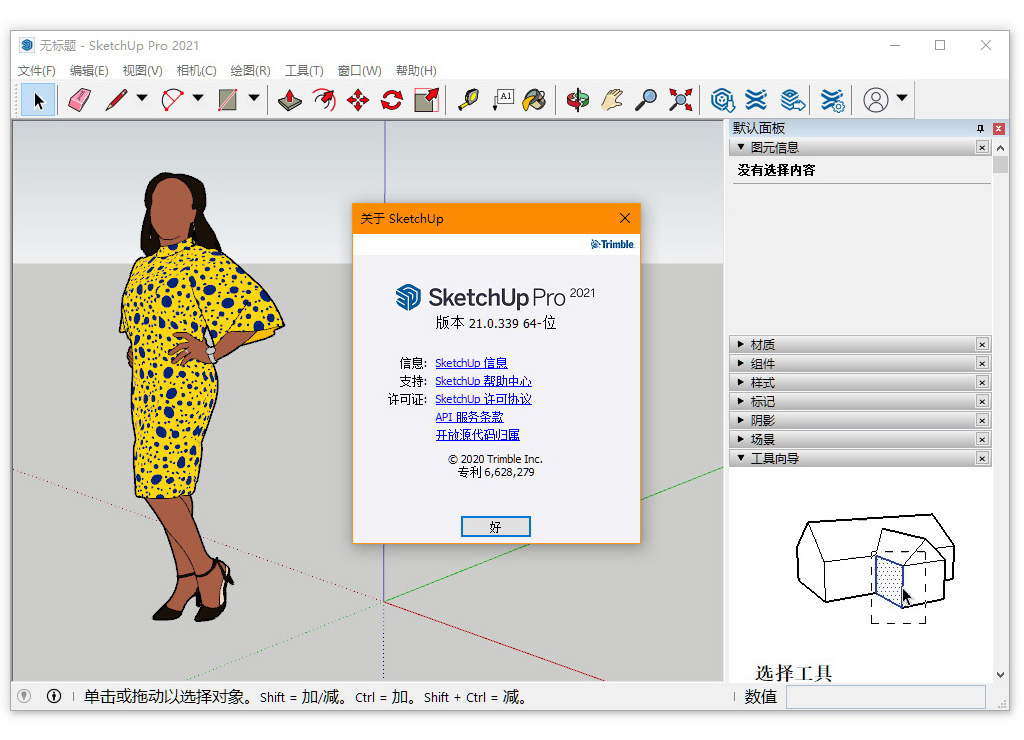Close the 关于 SketchUp dialog
Screen dimensions: 1024x740
pos(625,218)
